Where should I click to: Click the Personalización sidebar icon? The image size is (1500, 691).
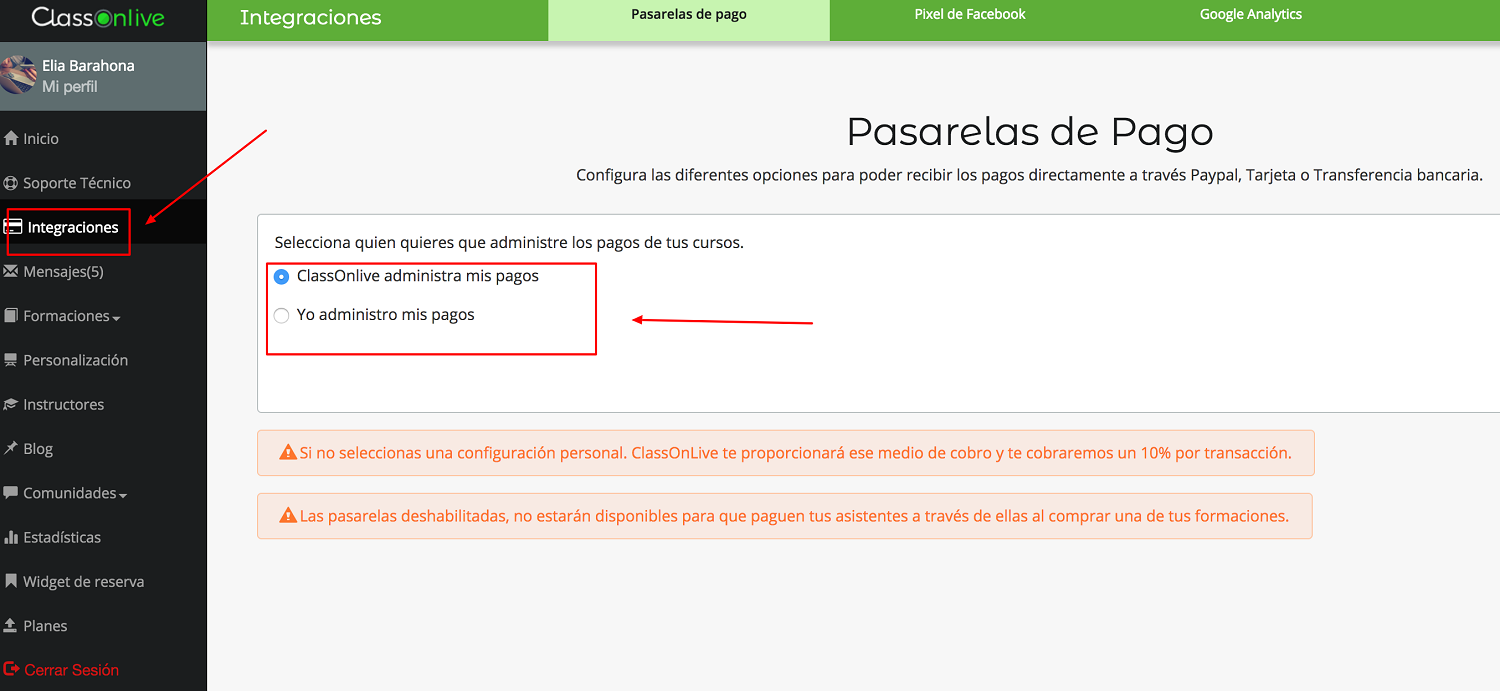[10, 359]
